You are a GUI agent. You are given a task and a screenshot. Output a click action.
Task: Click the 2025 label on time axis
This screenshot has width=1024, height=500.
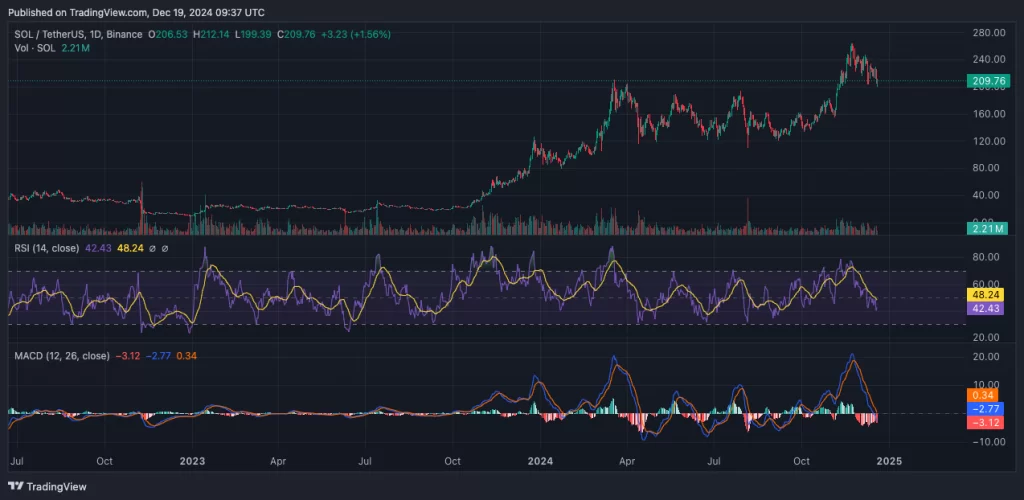click(x=889, y=463)
